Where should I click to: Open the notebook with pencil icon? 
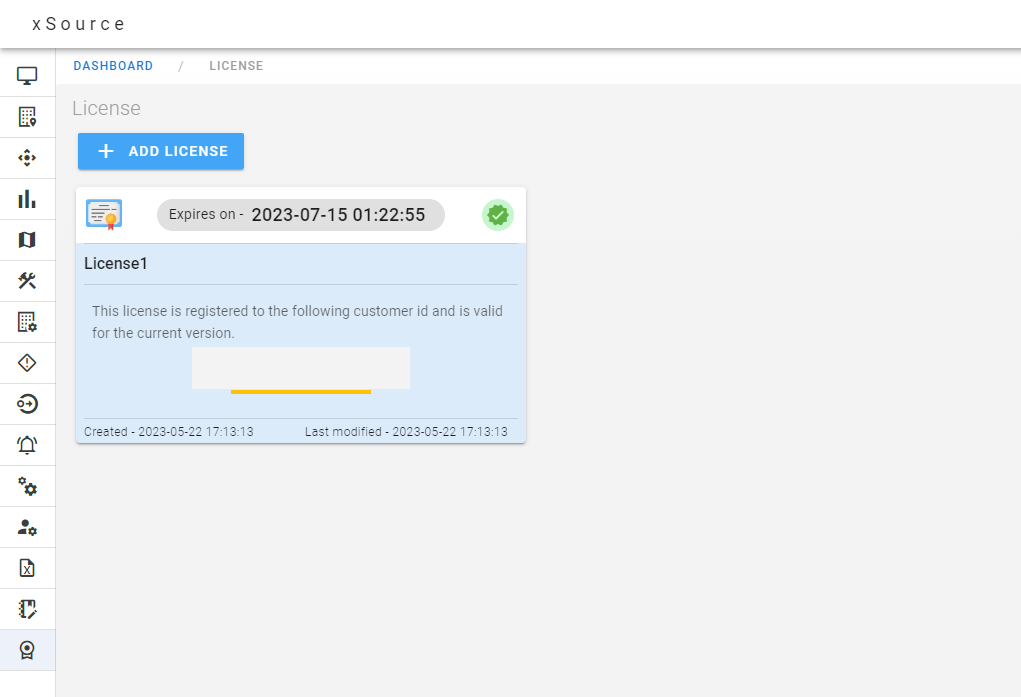coord(27,609)
